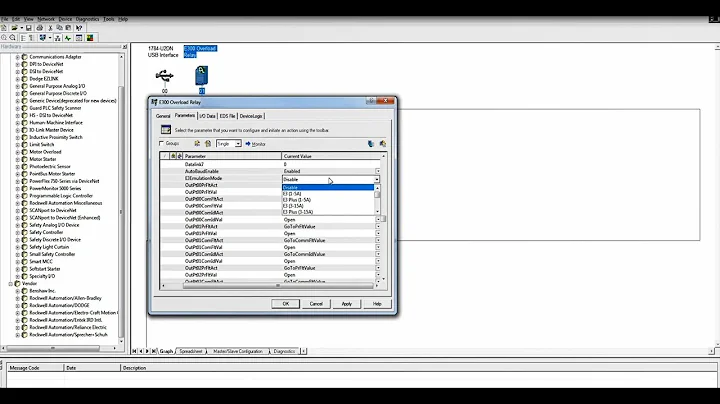720x404 pixels.
Task: Open the Device menu
Action: tap(65, 19)
